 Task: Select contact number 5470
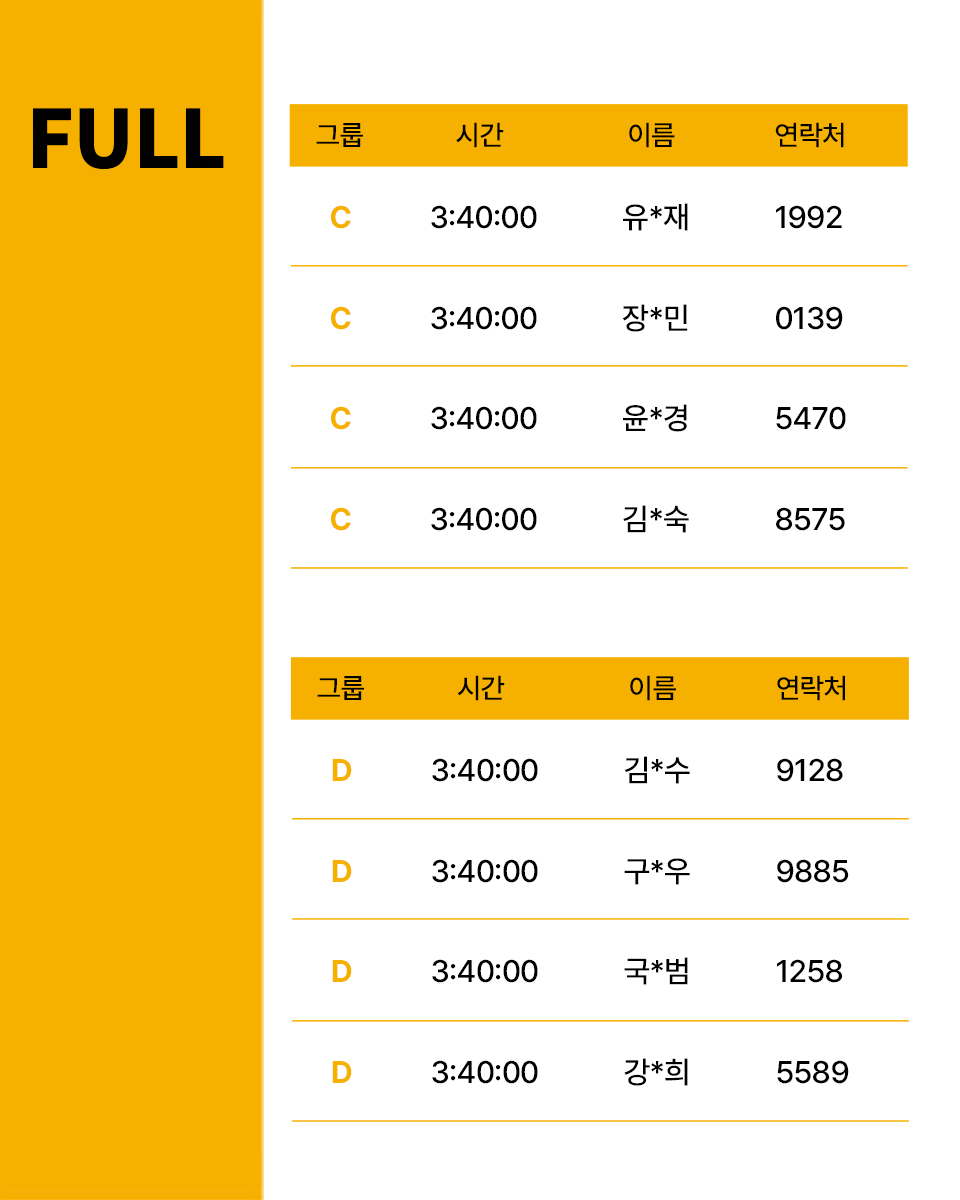click(x=810, y=418)
